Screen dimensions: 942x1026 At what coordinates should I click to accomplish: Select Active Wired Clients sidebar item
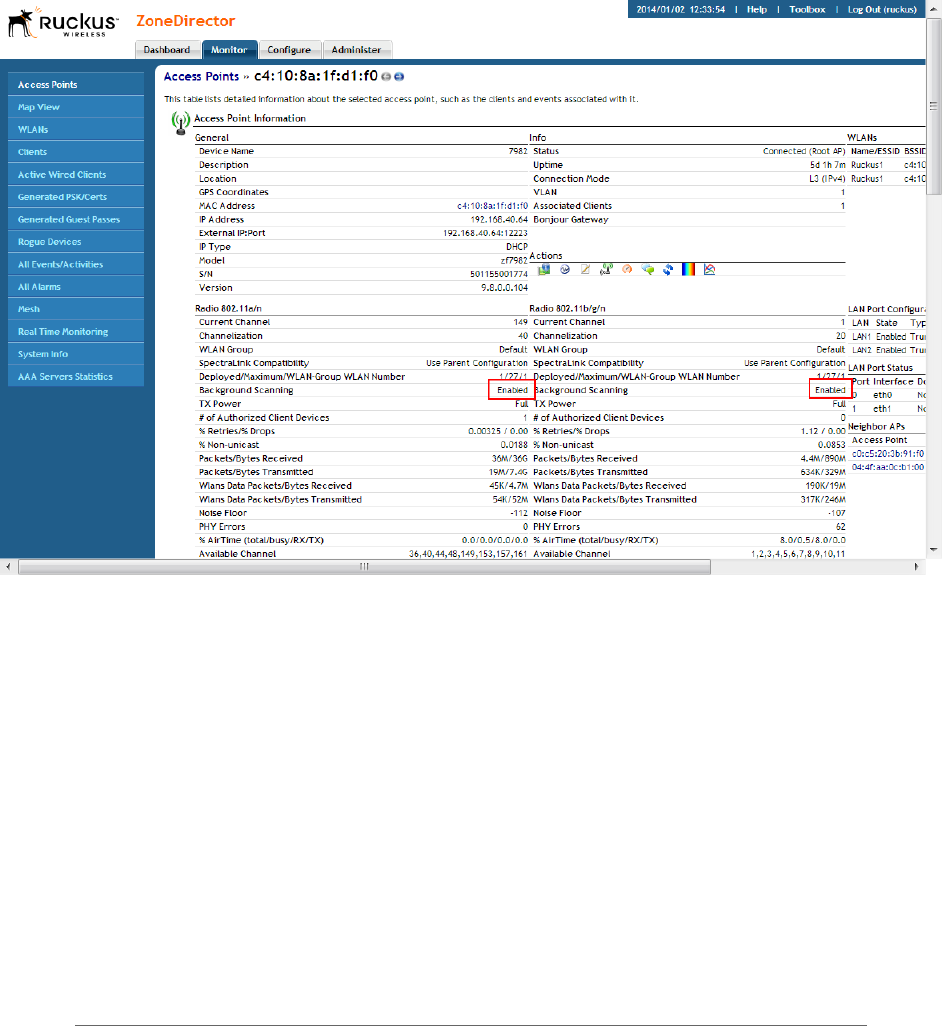click(76, 175)
